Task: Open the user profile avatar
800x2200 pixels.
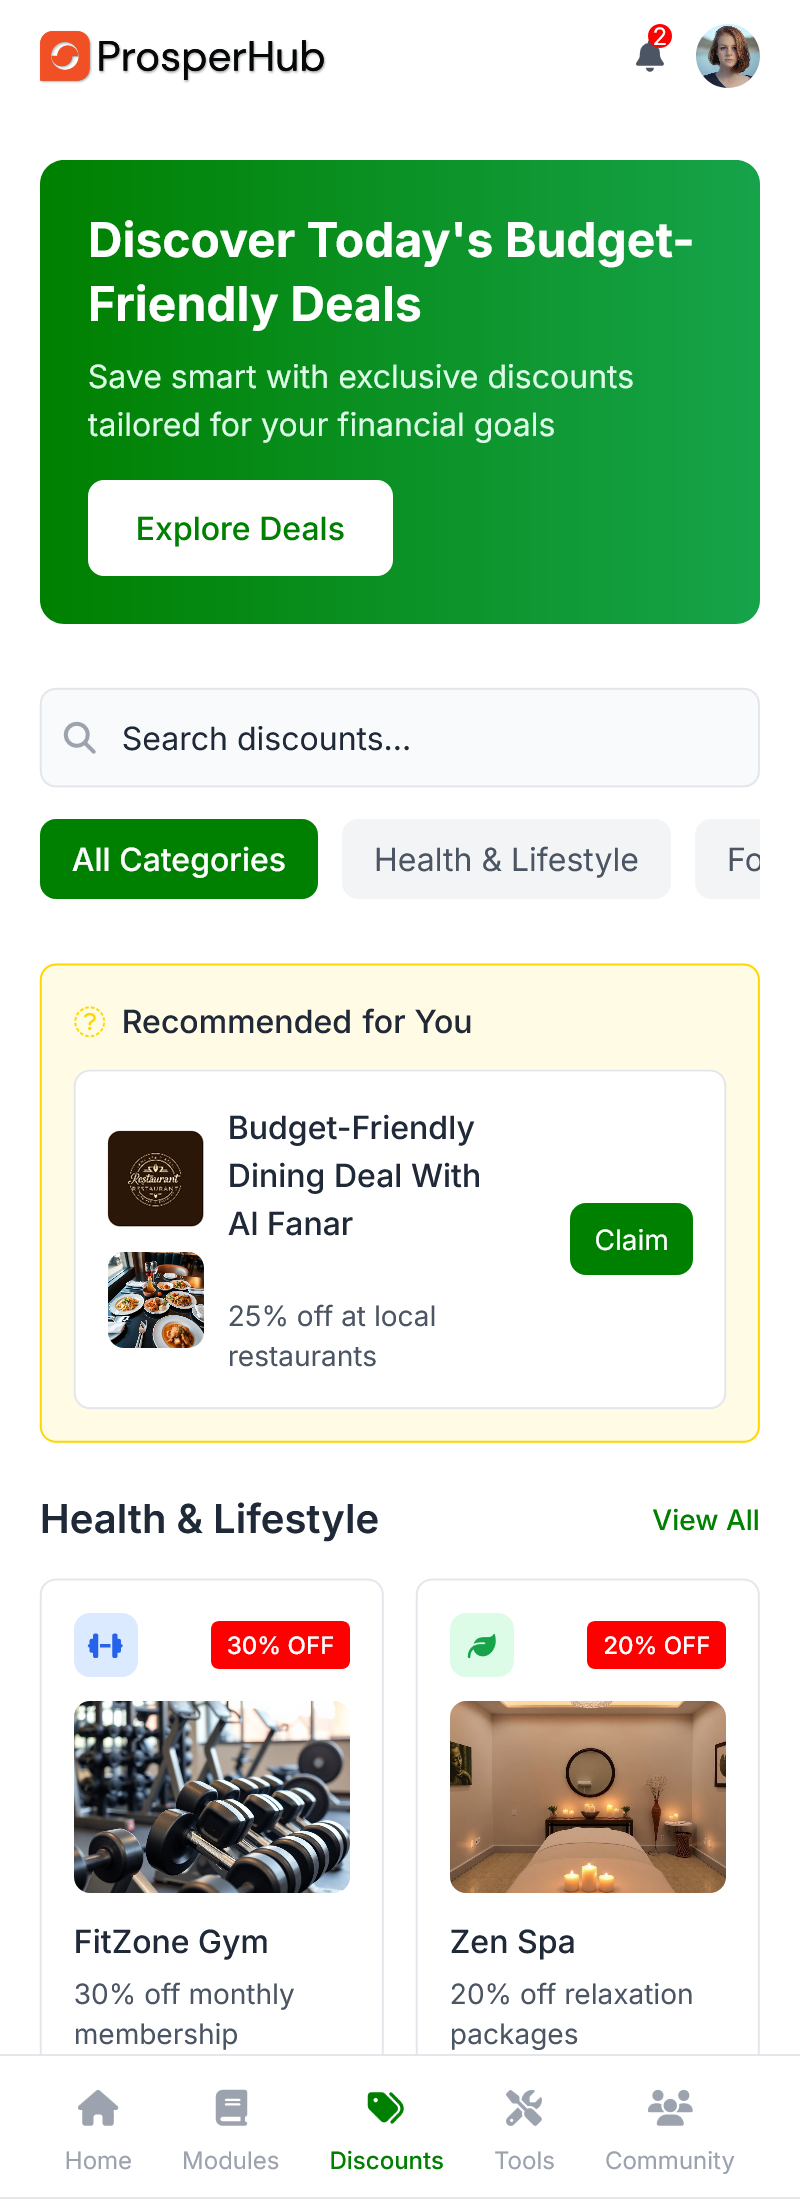Action: [x=728, y=56]
